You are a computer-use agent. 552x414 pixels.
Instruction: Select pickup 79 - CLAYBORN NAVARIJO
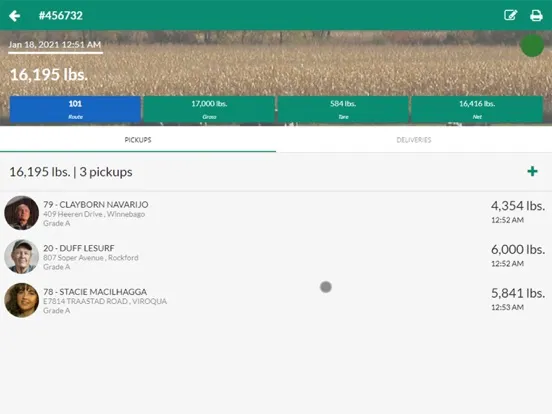(276, 213)
